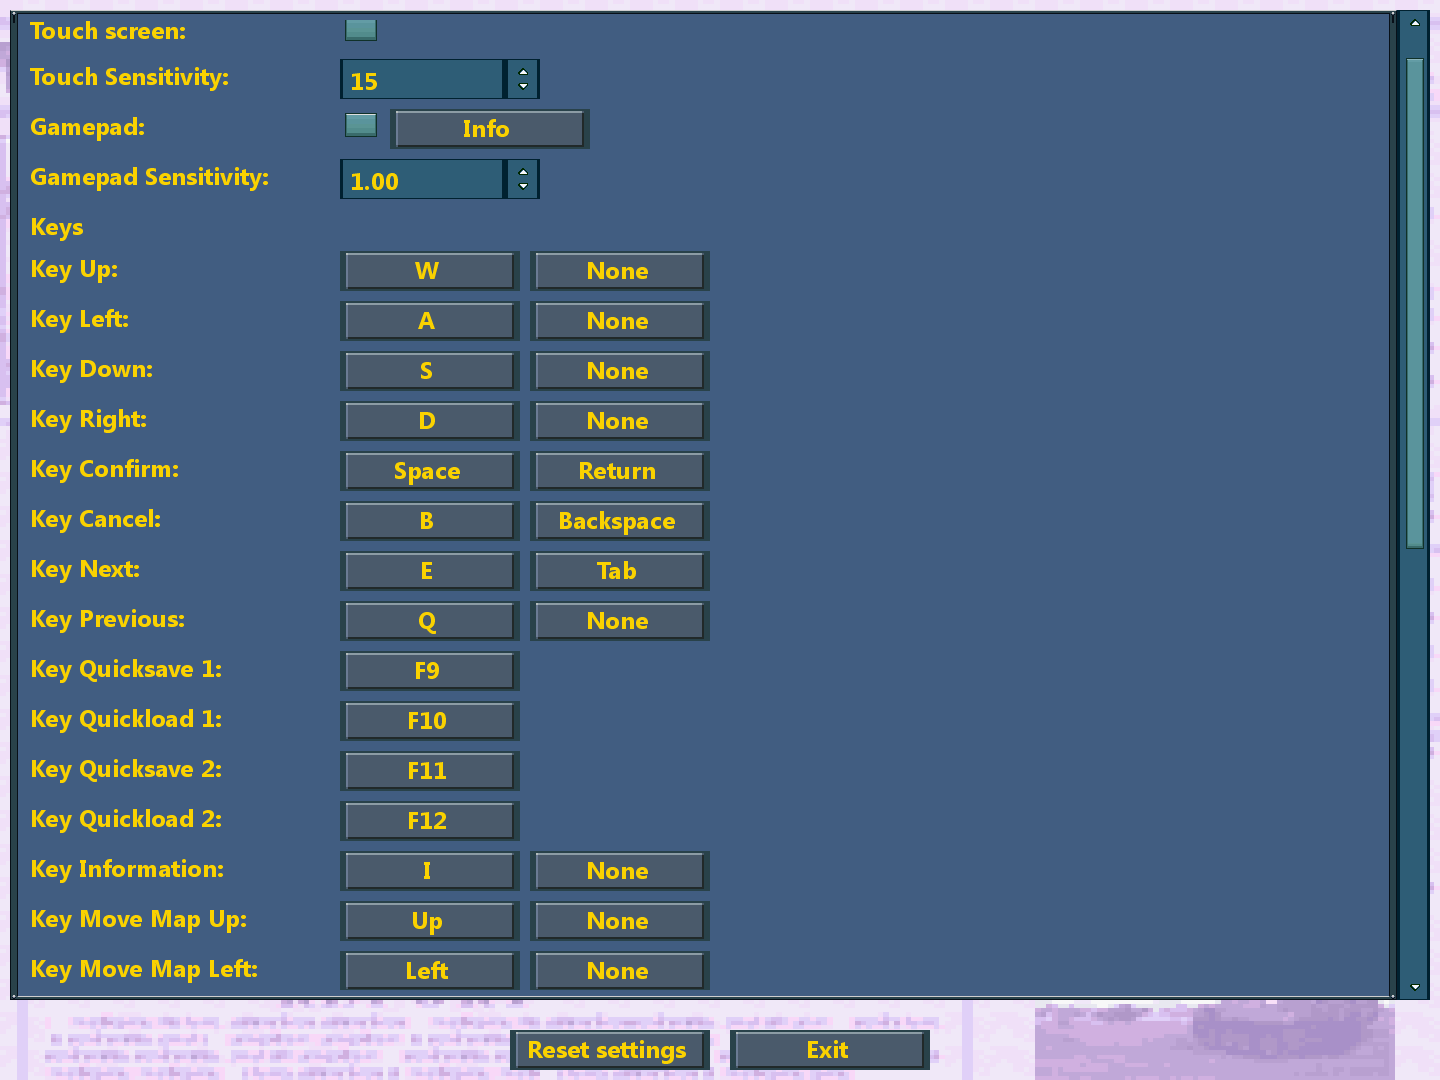Set Move Map Left secondary None

tap(620, 971)
